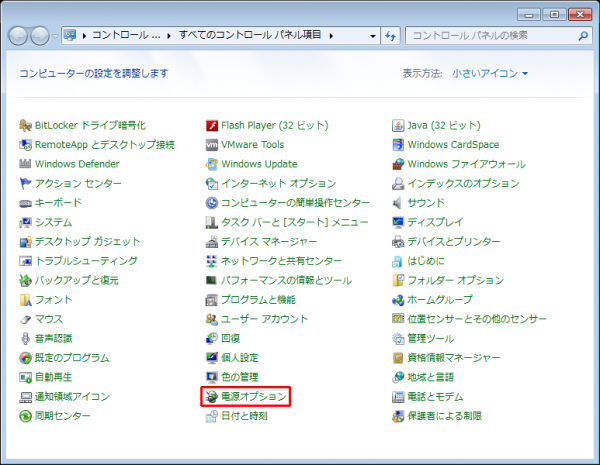Click the アクション センター flag icon
Image resolution: width=600 pixels, height=465 pixels.
click(25, 183)
